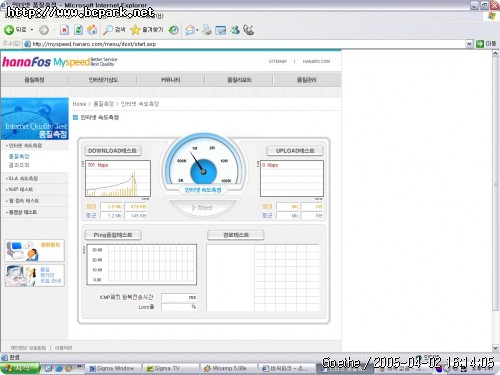This screenshot has width=500, height=375.
Task: Click the download average 145 KB field
Action: coord(136,216)
